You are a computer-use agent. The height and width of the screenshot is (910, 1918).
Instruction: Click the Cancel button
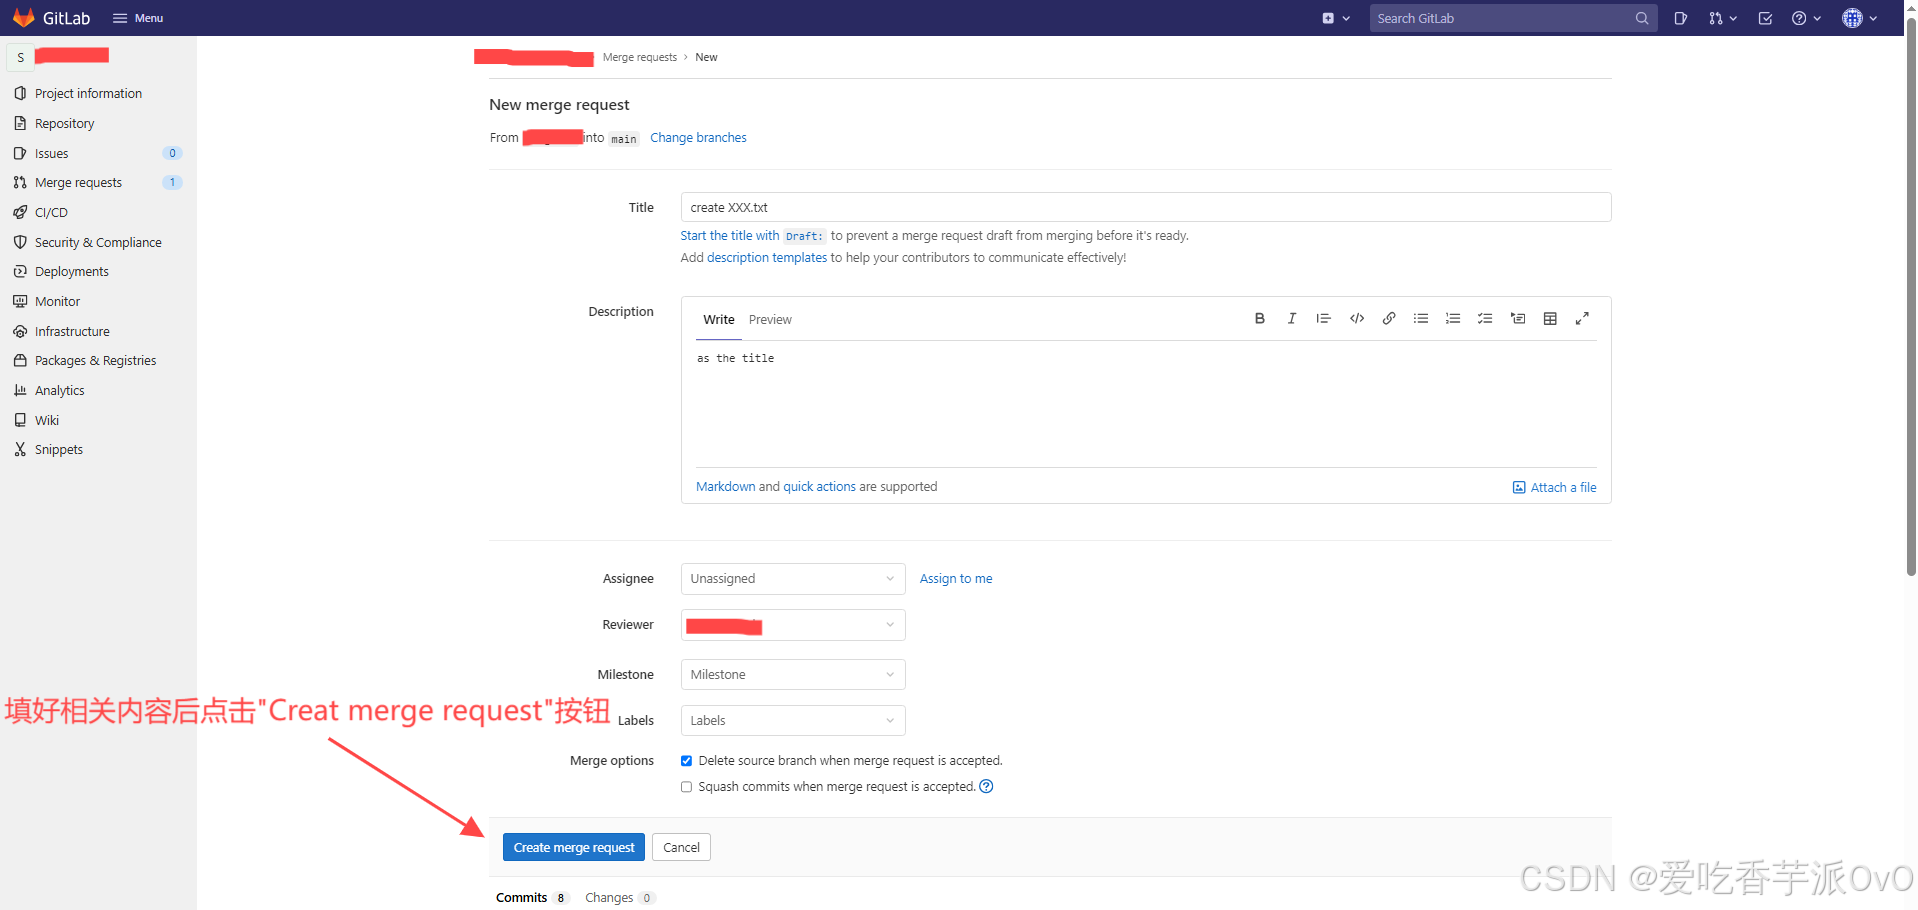pos(681,847)
